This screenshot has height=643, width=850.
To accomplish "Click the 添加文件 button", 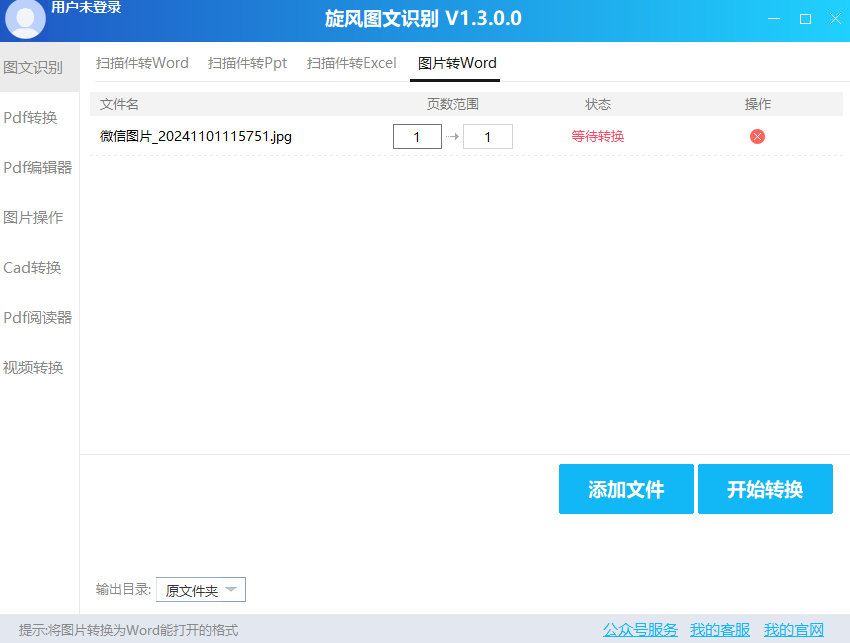I will click(626, 489).
